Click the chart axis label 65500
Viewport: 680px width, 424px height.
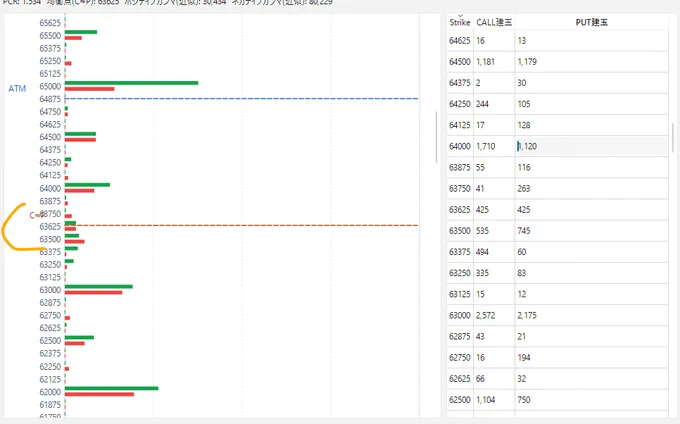pyautogui.click(x=50, y=36)
